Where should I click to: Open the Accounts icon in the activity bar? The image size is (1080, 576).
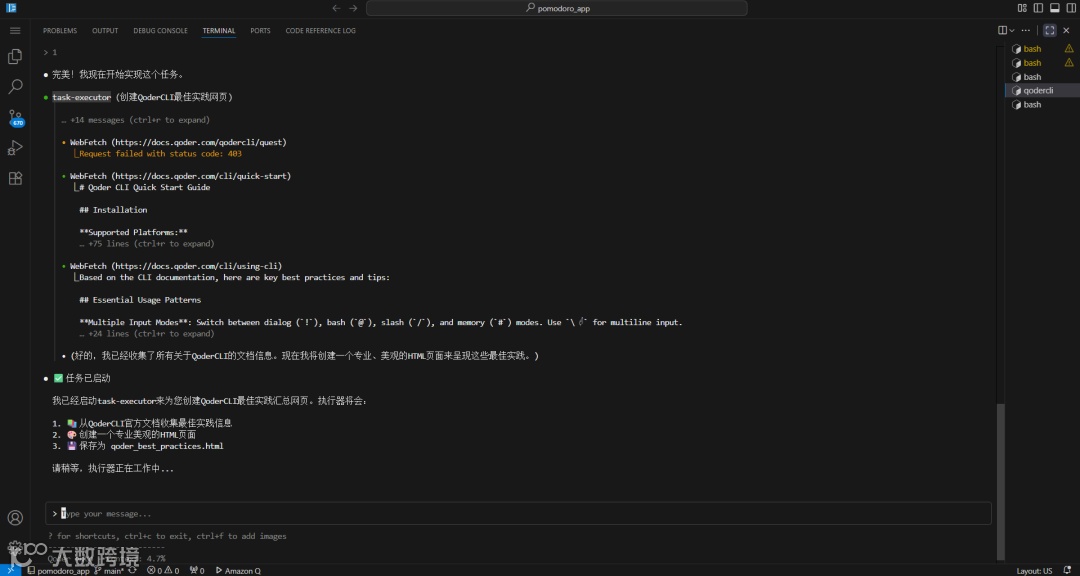pos(14,517)
